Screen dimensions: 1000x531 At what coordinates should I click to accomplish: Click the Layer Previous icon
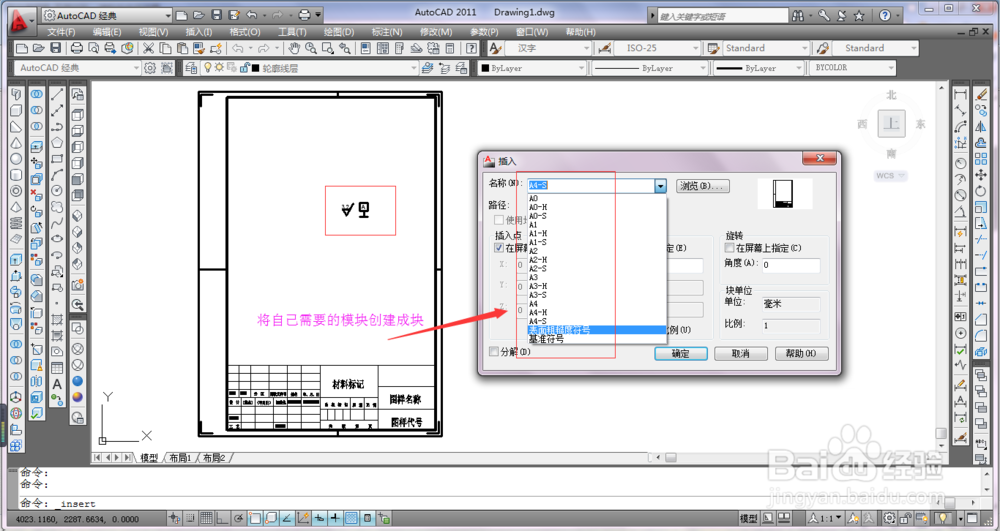point(445,68)
